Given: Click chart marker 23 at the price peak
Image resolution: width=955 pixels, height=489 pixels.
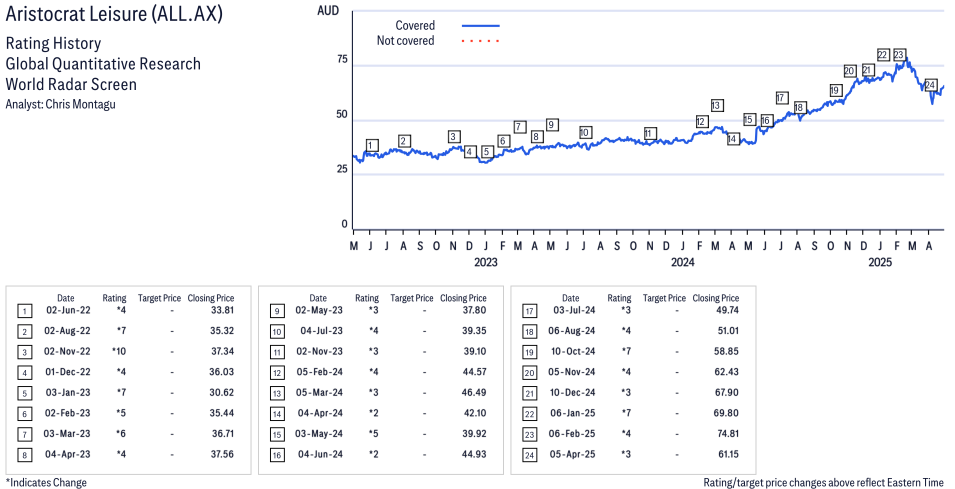Looking at the screenshot, I should point(899,55).
